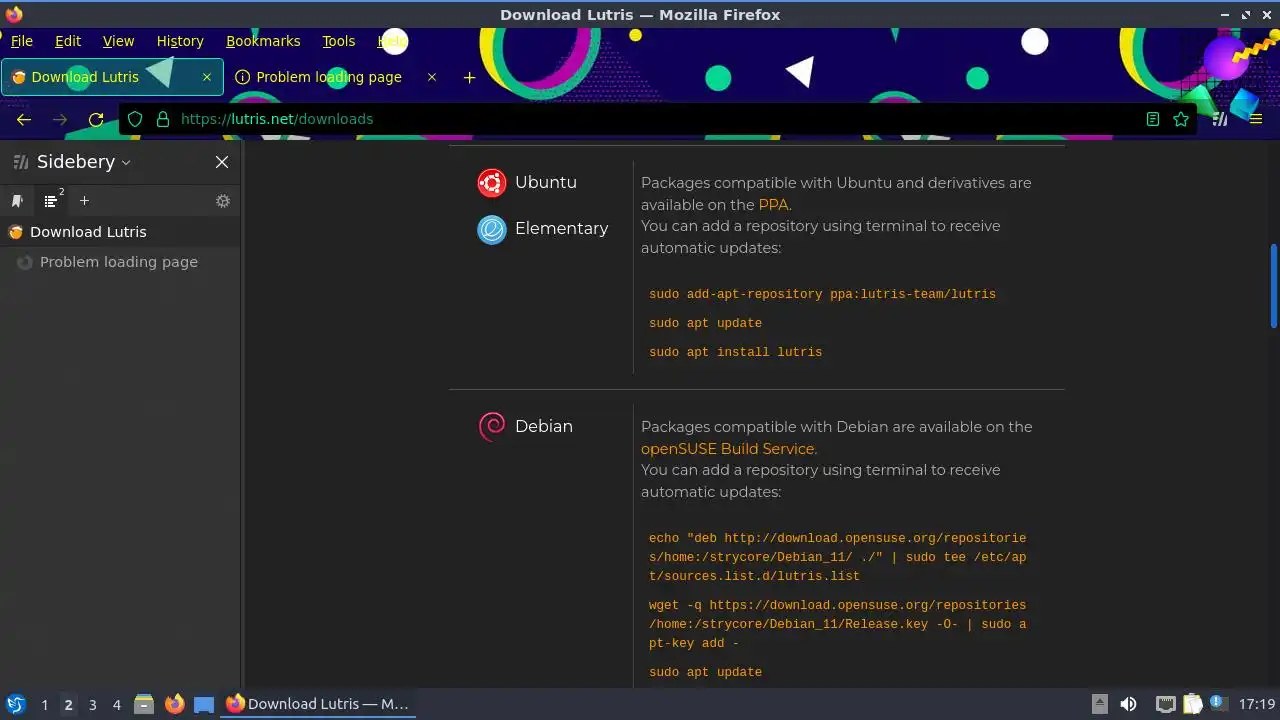The height and width of the screenshot is (720, 1280).
Task: Bookmark this page with the star icon
Action: point(1181,119)
